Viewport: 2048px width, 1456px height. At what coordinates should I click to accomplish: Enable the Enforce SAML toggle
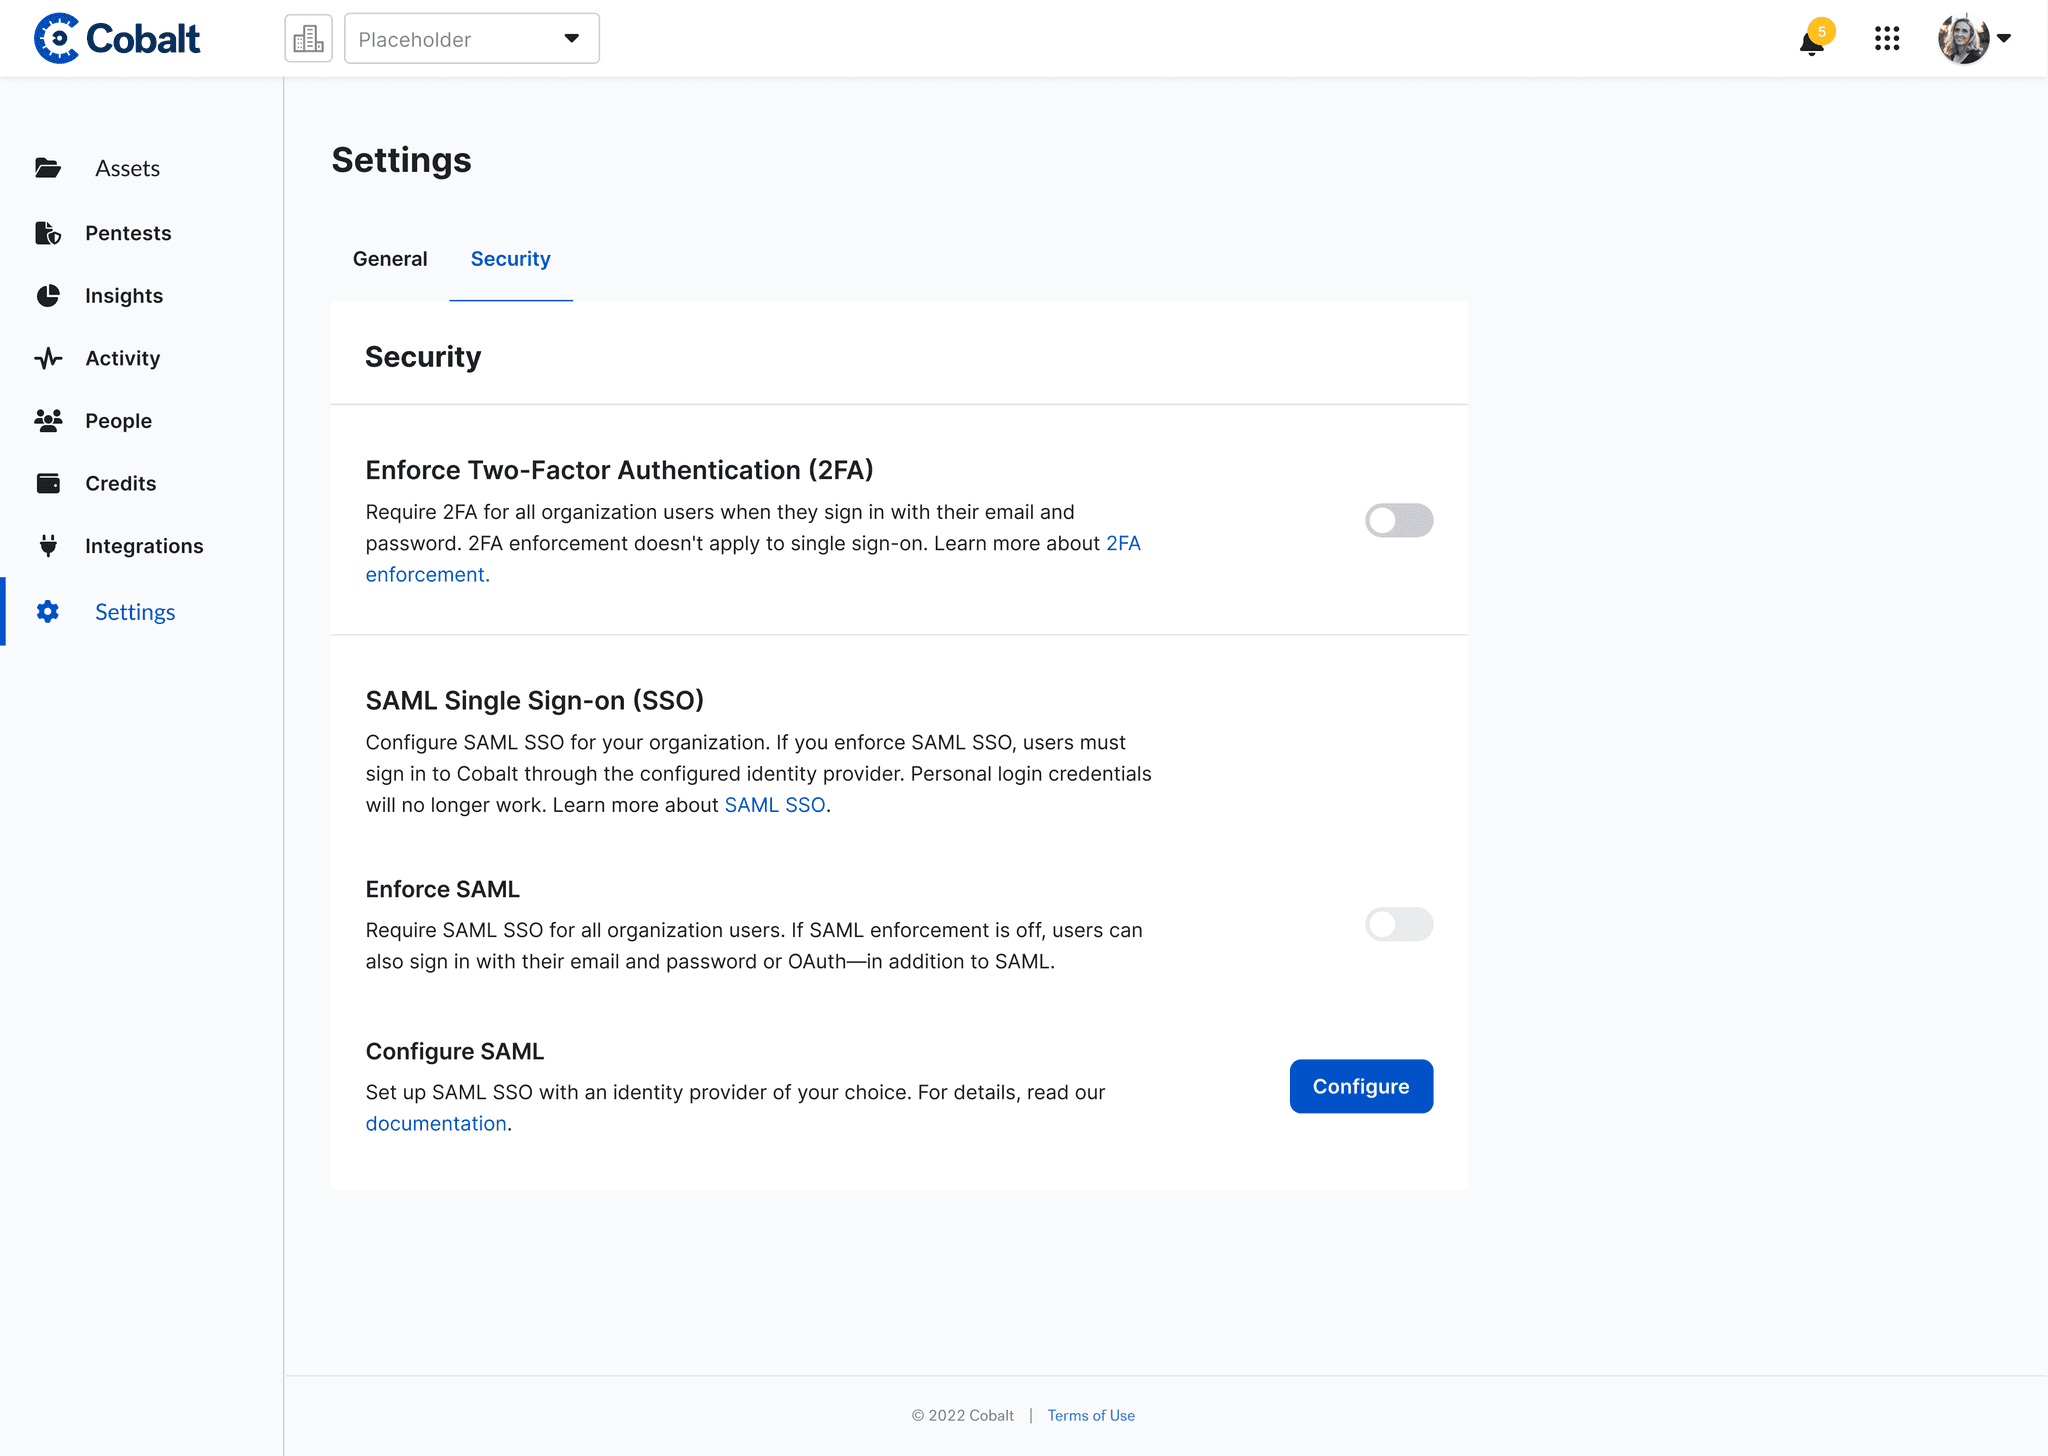coord(1399,924)
